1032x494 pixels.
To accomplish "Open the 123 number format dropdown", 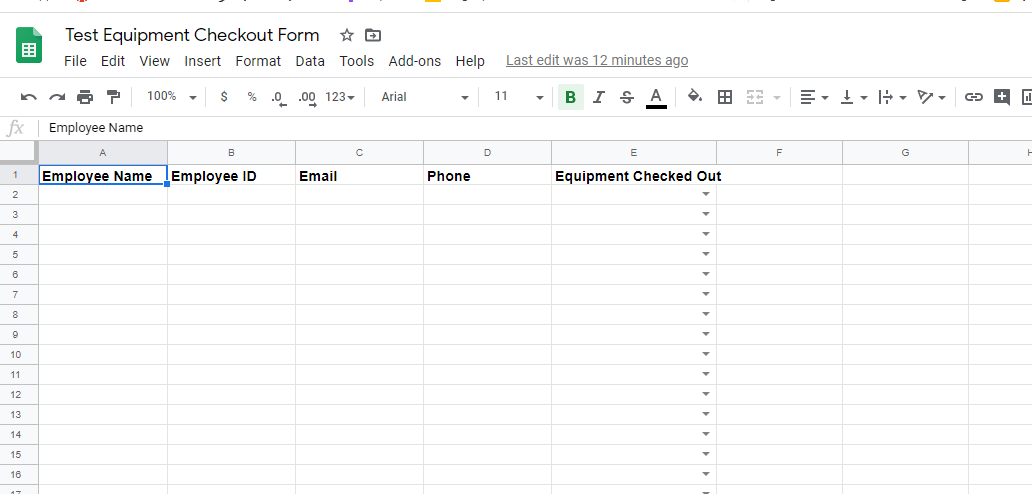I will 340,97.
